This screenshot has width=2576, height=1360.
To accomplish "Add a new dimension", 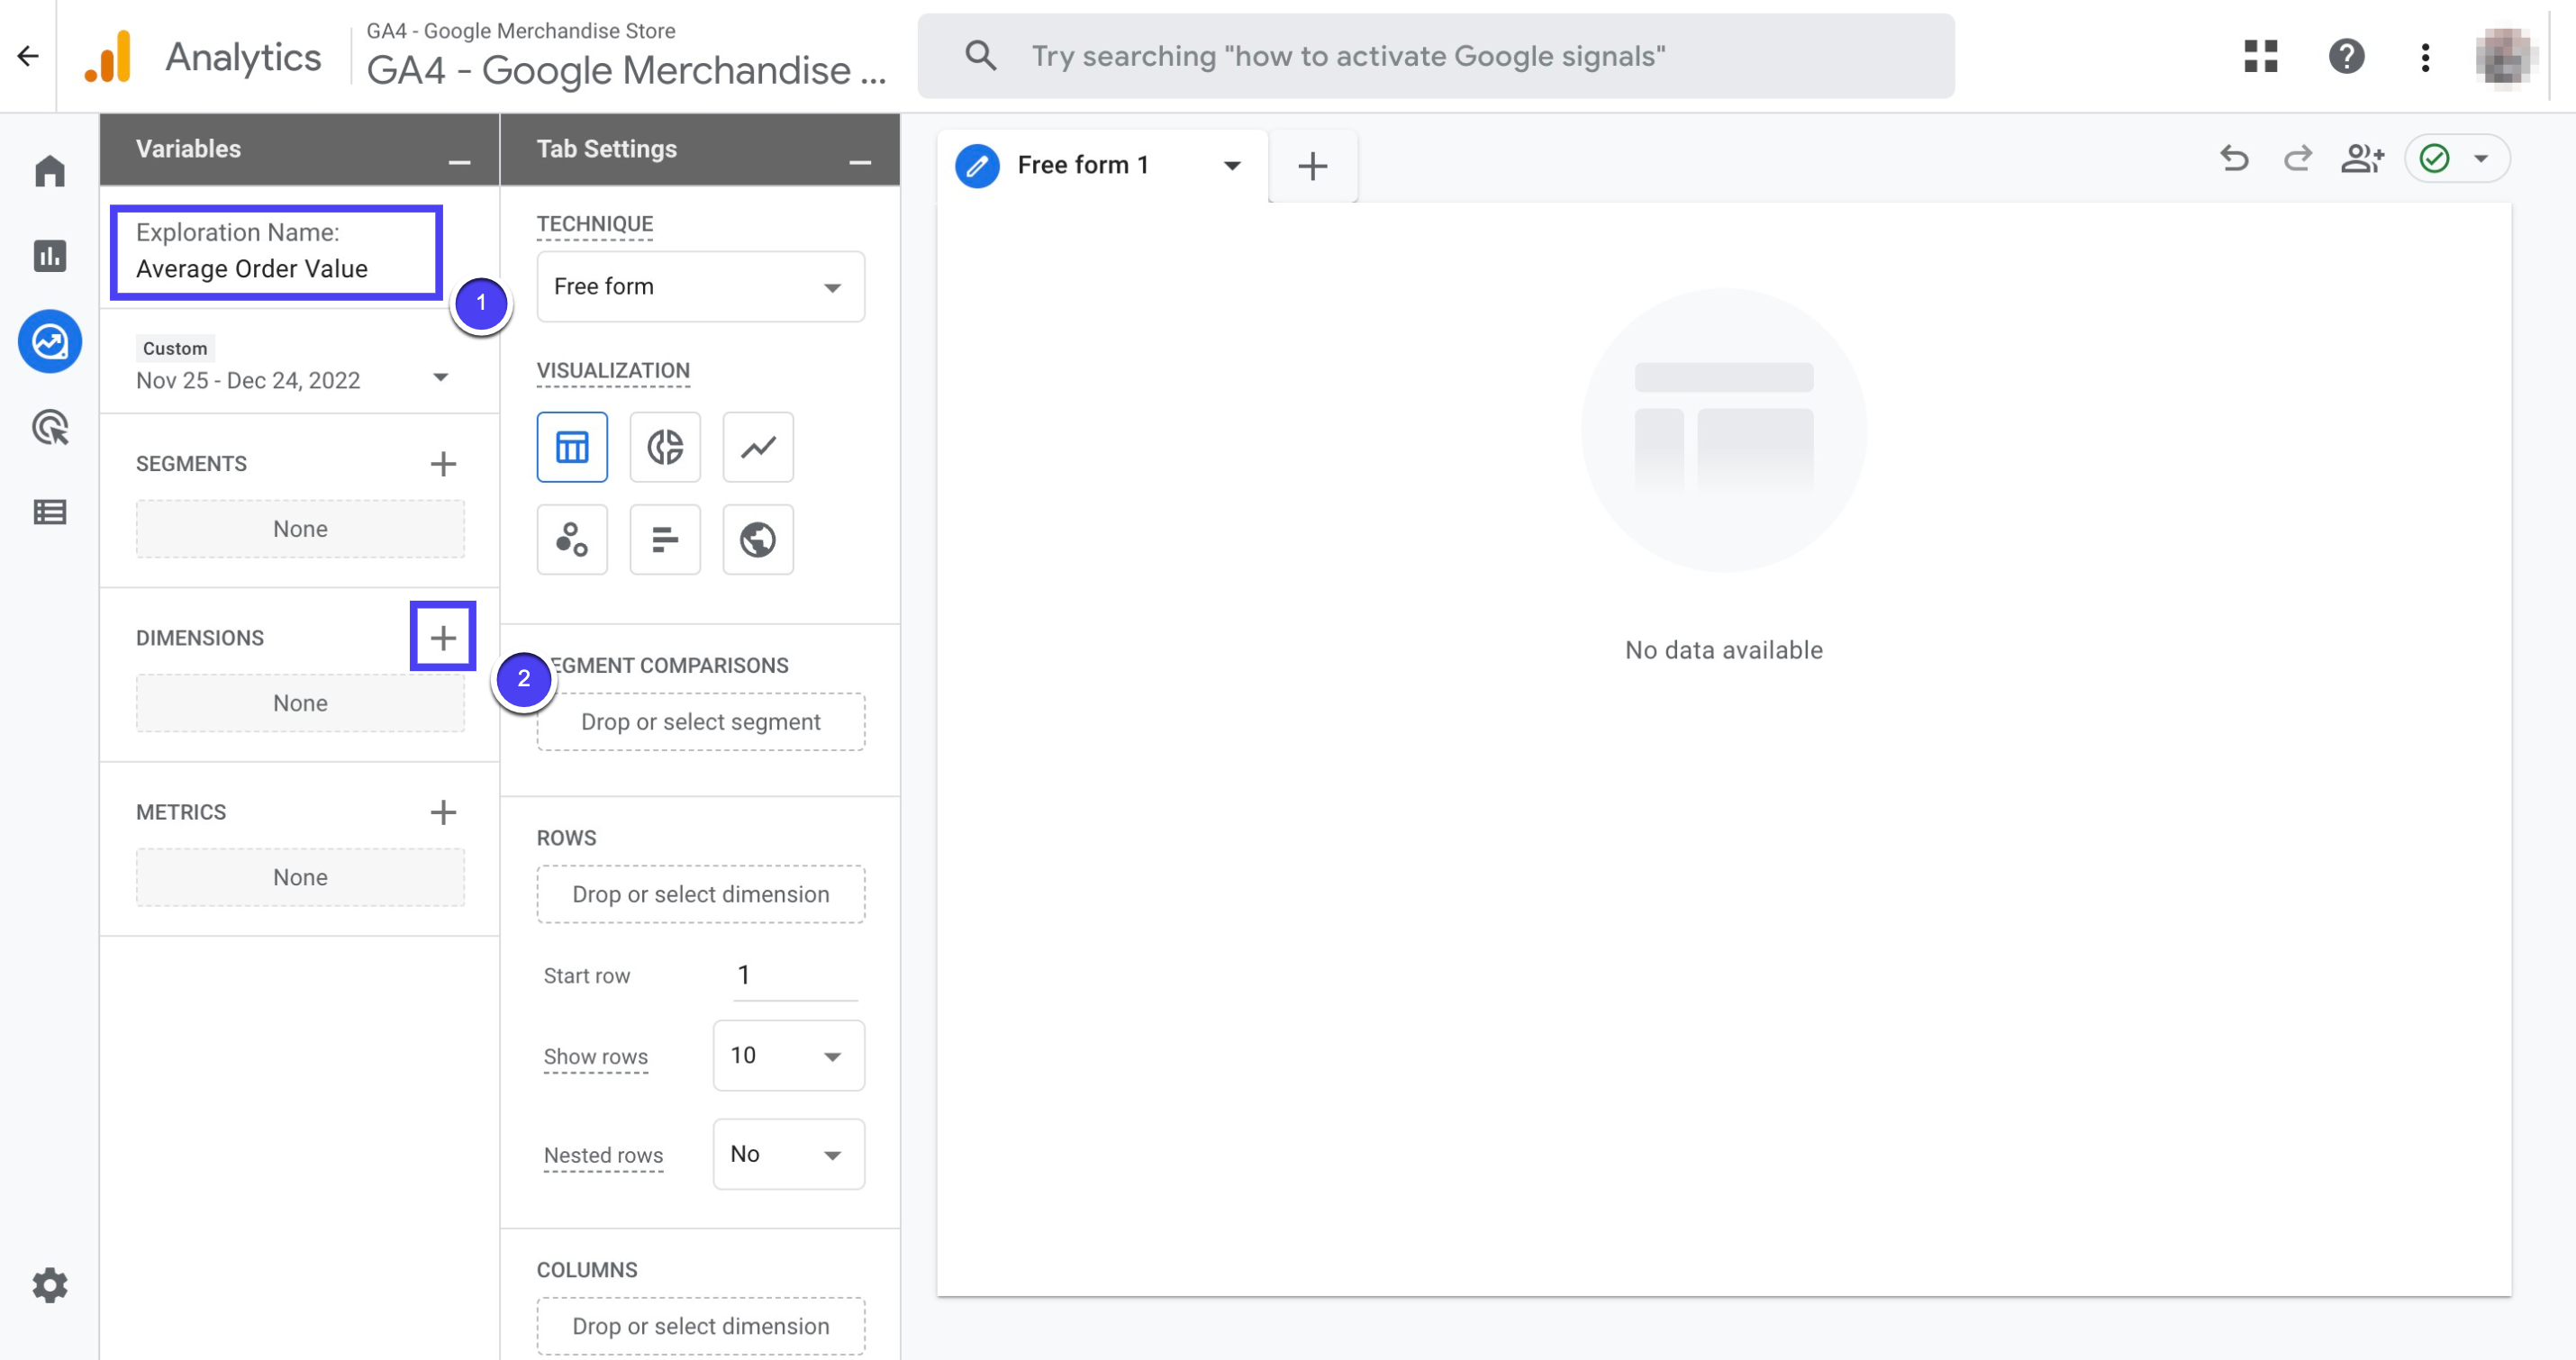I will [x=443, y=637].
